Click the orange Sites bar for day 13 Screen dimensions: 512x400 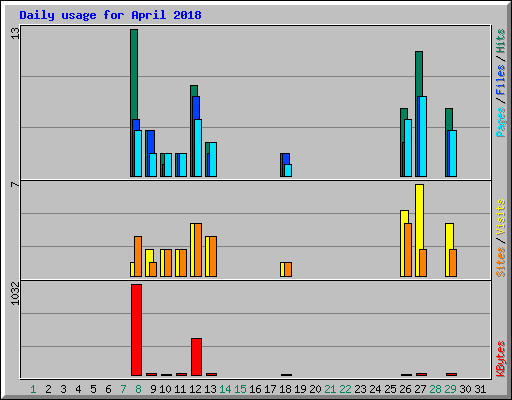(x=213, y=256)
